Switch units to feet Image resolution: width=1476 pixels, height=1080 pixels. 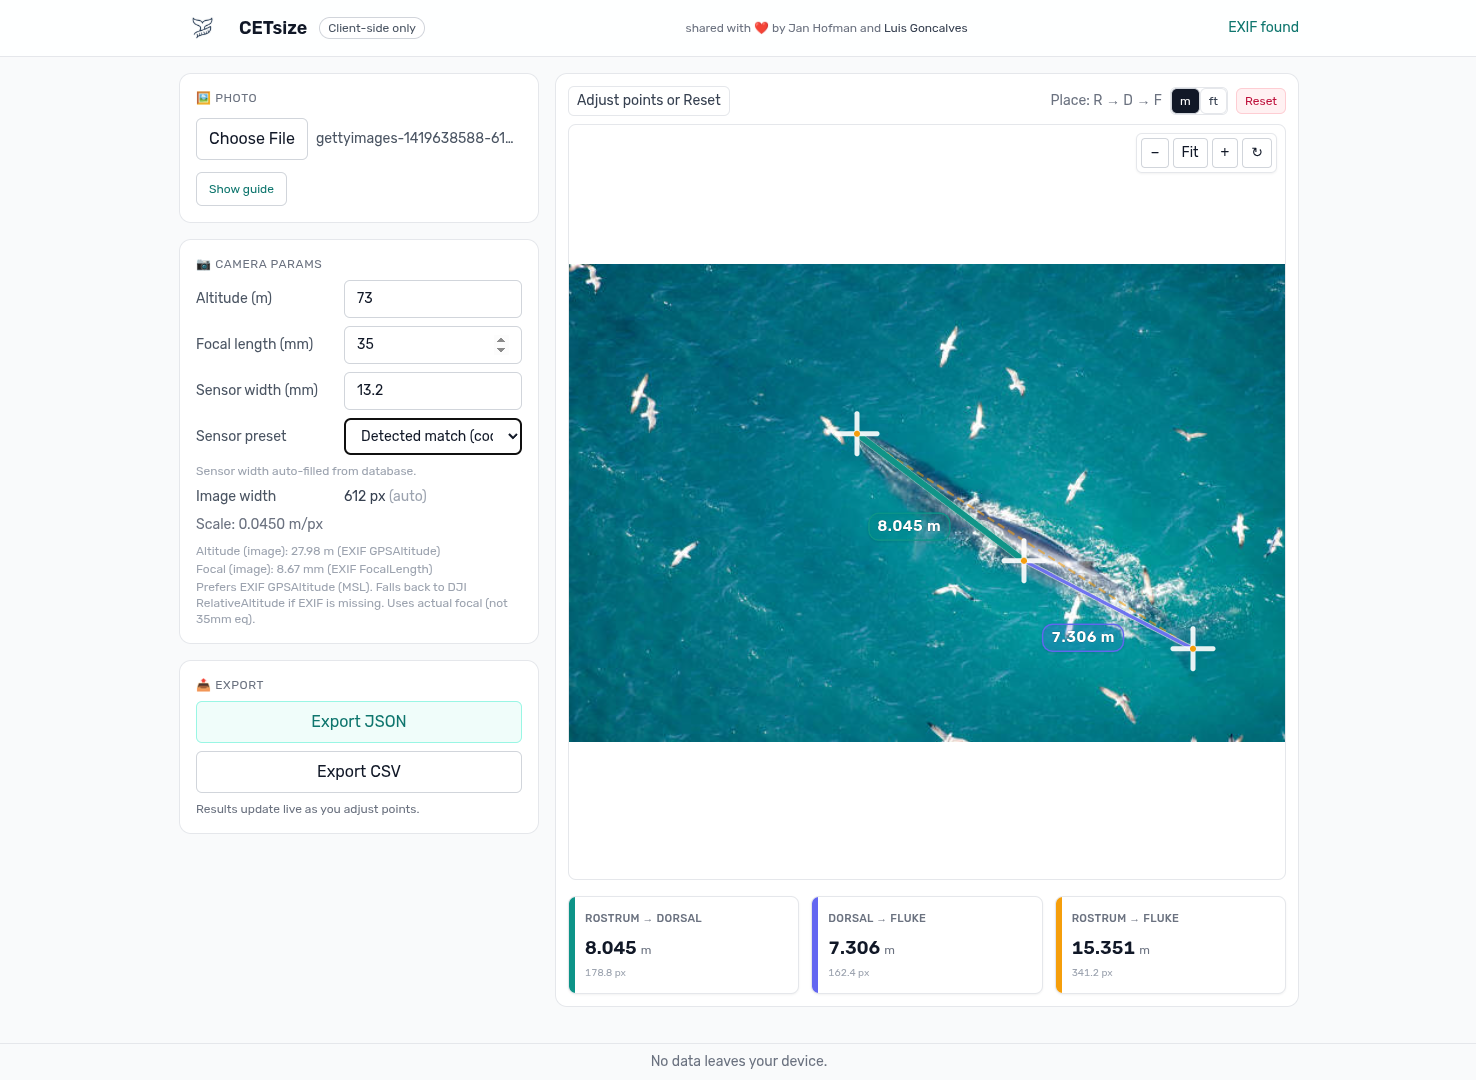coord(1213,101)
